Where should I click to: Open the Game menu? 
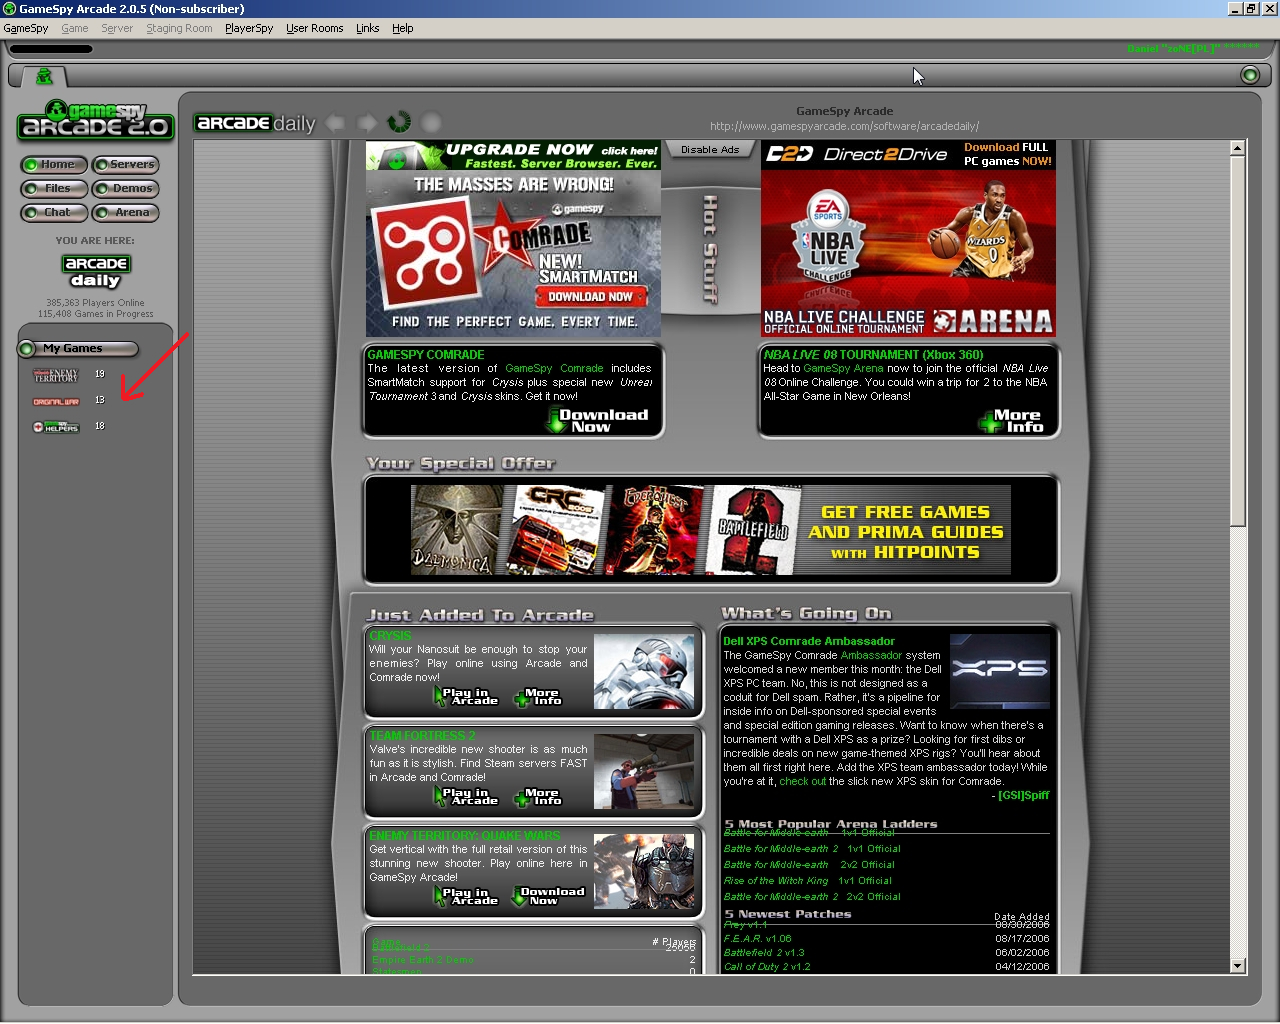coord(75,28)
